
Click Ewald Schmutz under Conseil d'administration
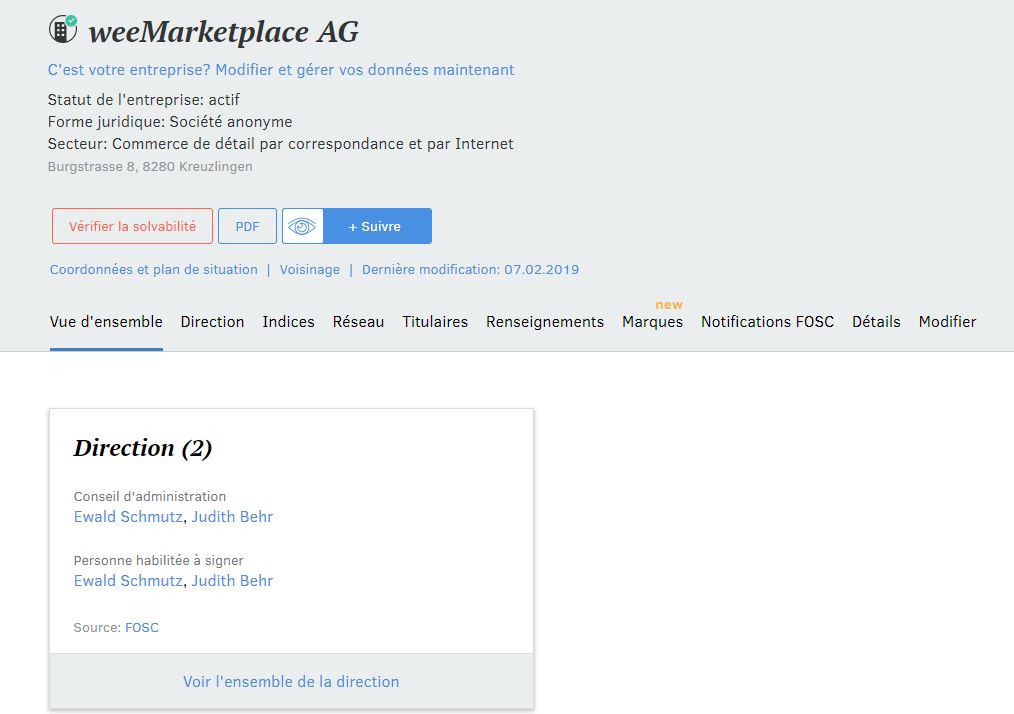[x=128, y=517]
